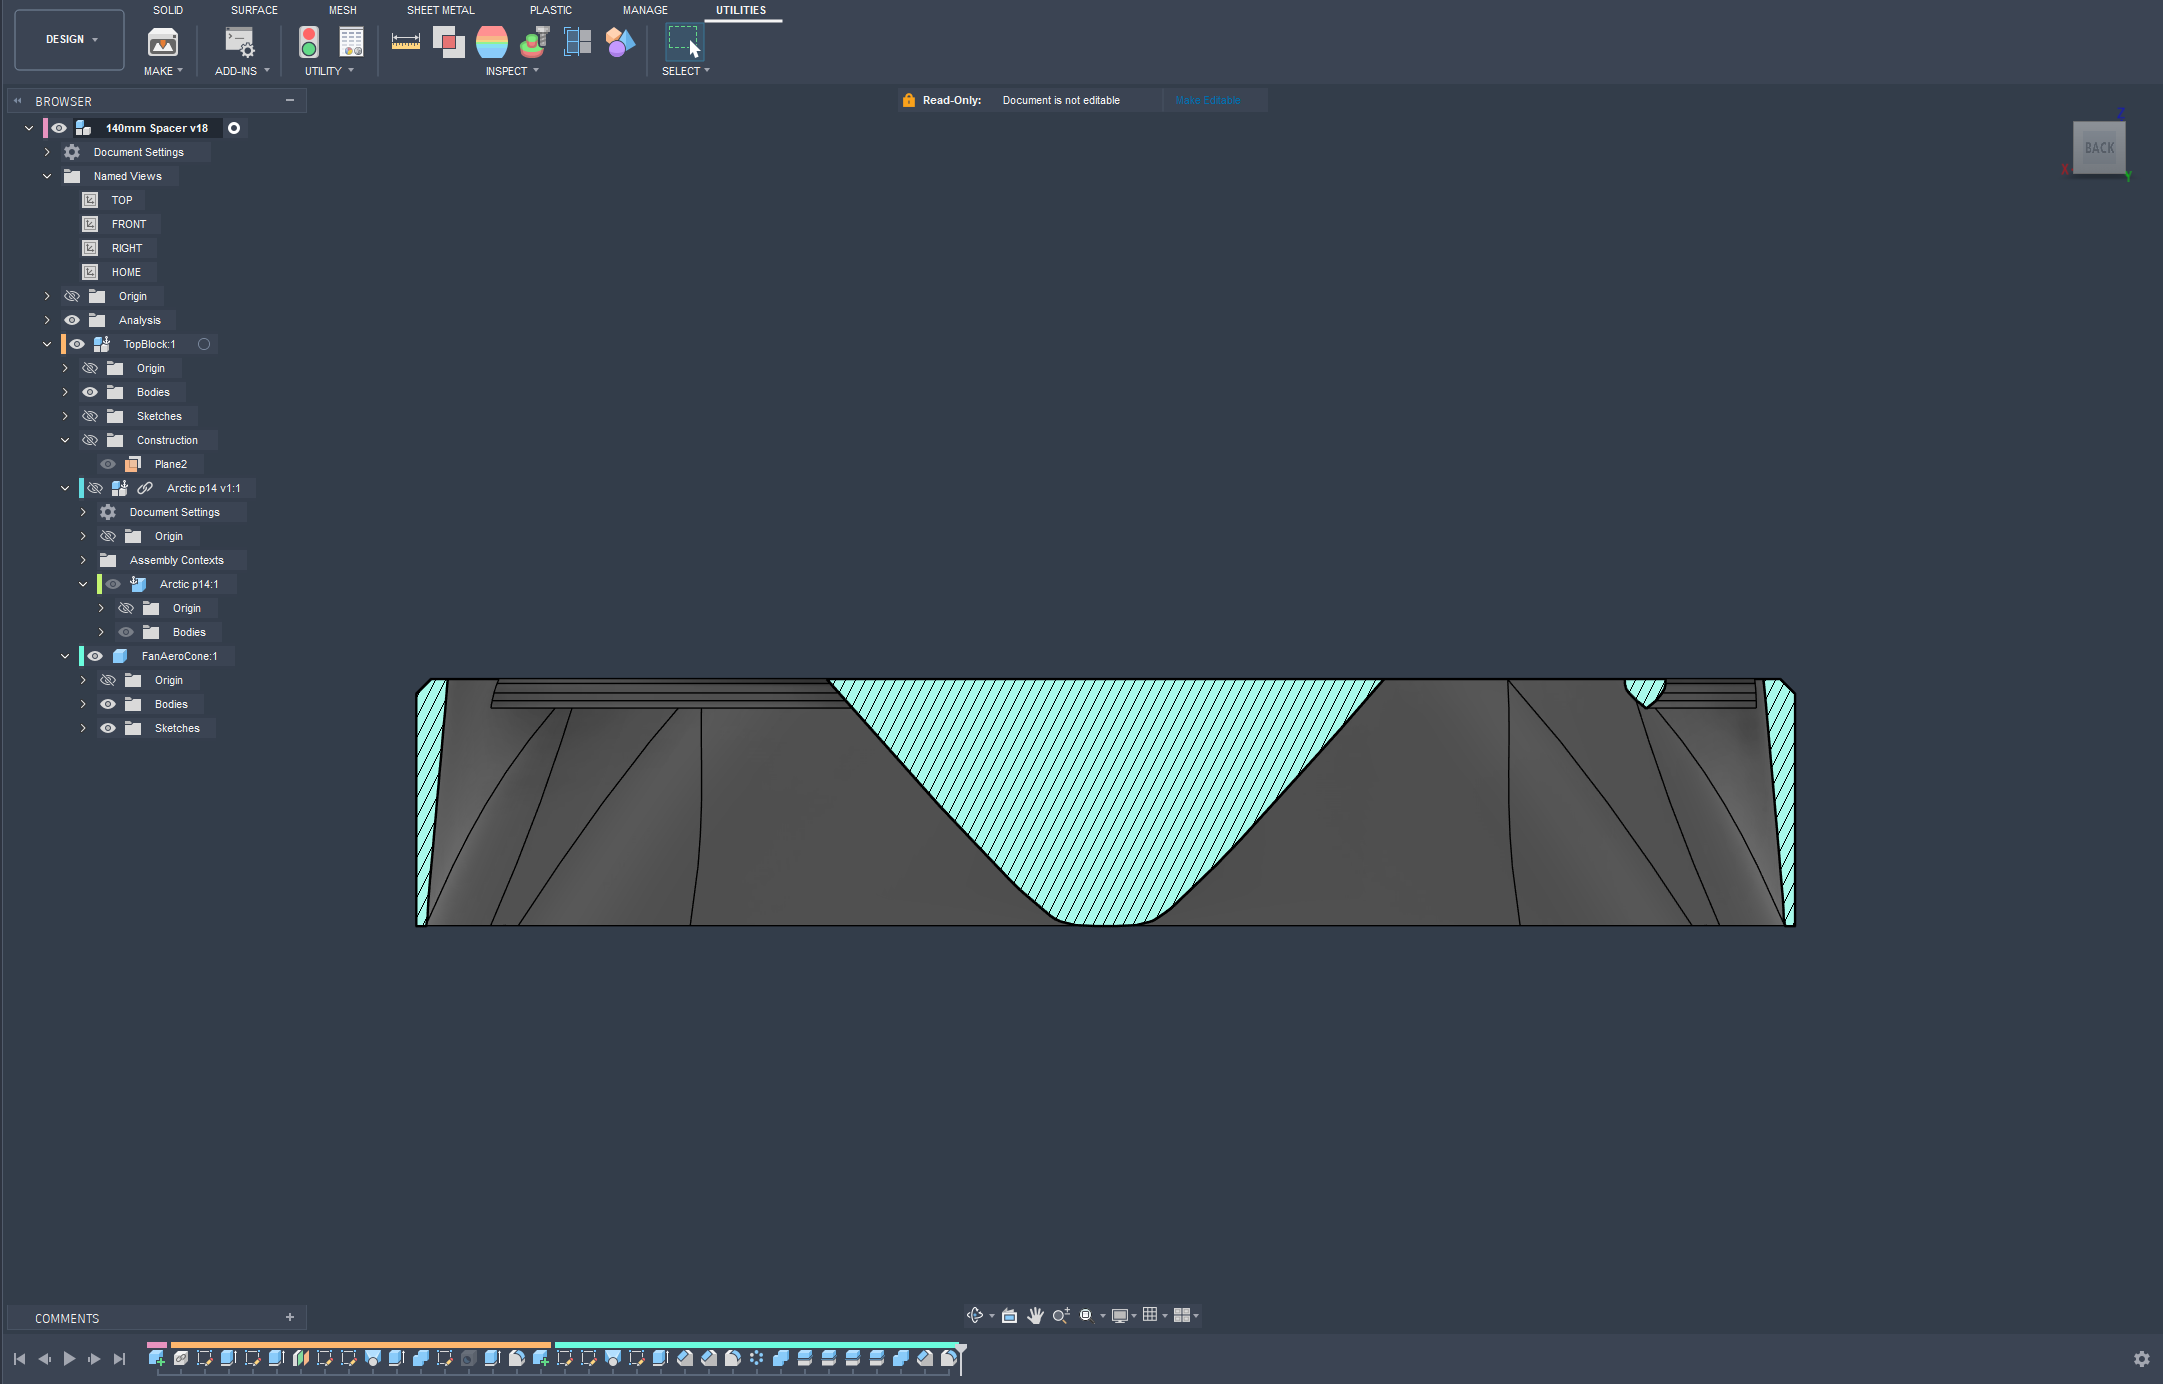This screenshot has width=2163, height=1384.
Task: Switch to the SURFACE tab
Action: point(254,10)
